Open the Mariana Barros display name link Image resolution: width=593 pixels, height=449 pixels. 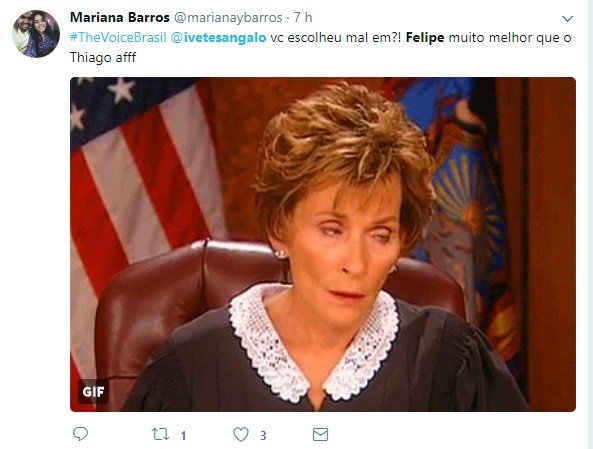[120, 17]
